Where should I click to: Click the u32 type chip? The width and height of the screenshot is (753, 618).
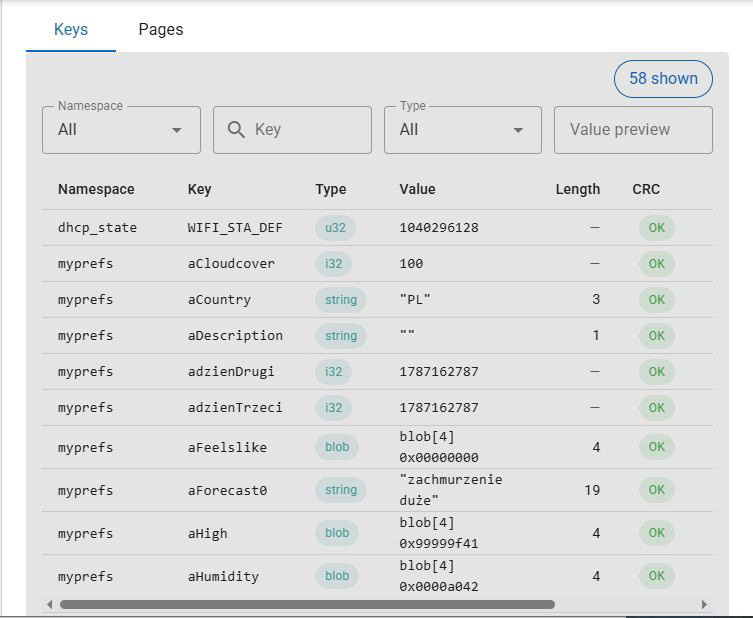pos(335,228)
